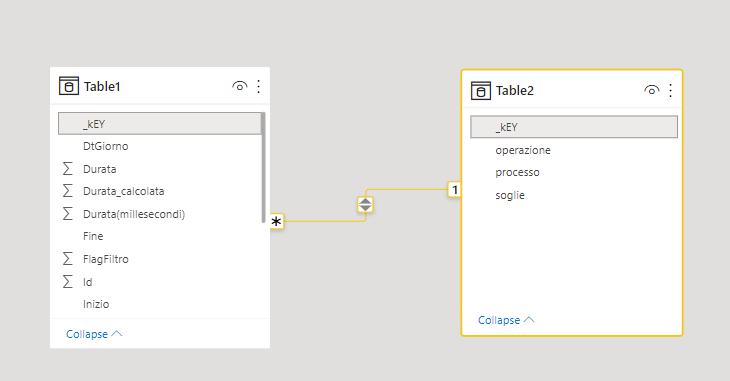
Task: Toggle visibility eye of Table2
Action: 651,90
